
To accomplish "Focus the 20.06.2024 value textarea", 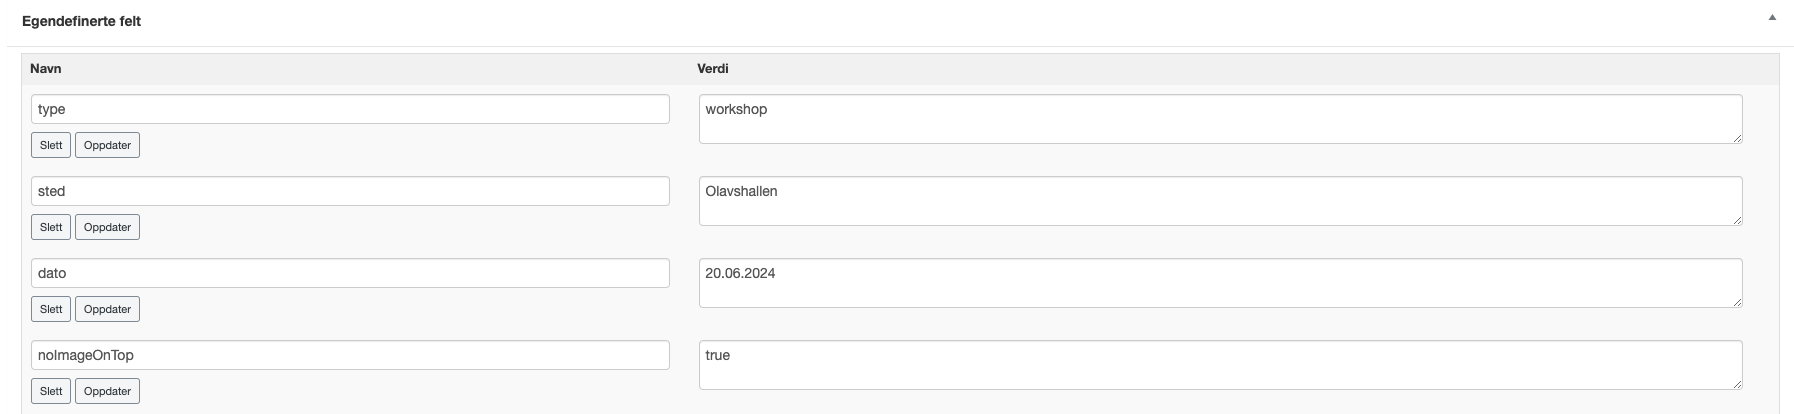I will pos(1220,283).
